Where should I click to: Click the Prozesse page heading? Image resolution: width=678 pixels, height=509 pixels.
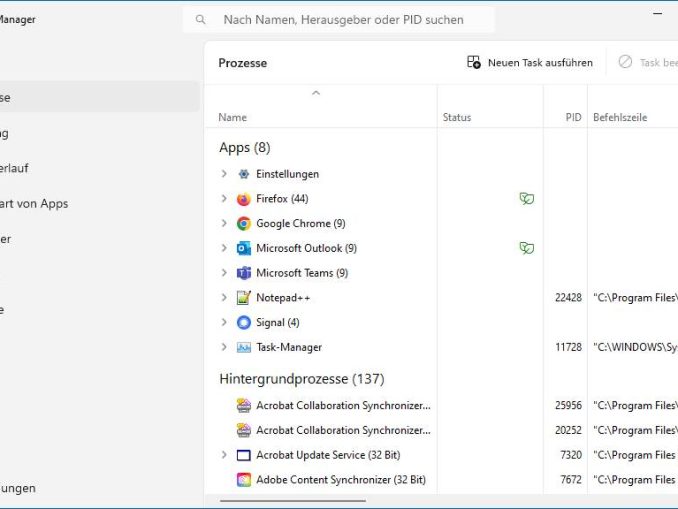click(x=243, y=63)
